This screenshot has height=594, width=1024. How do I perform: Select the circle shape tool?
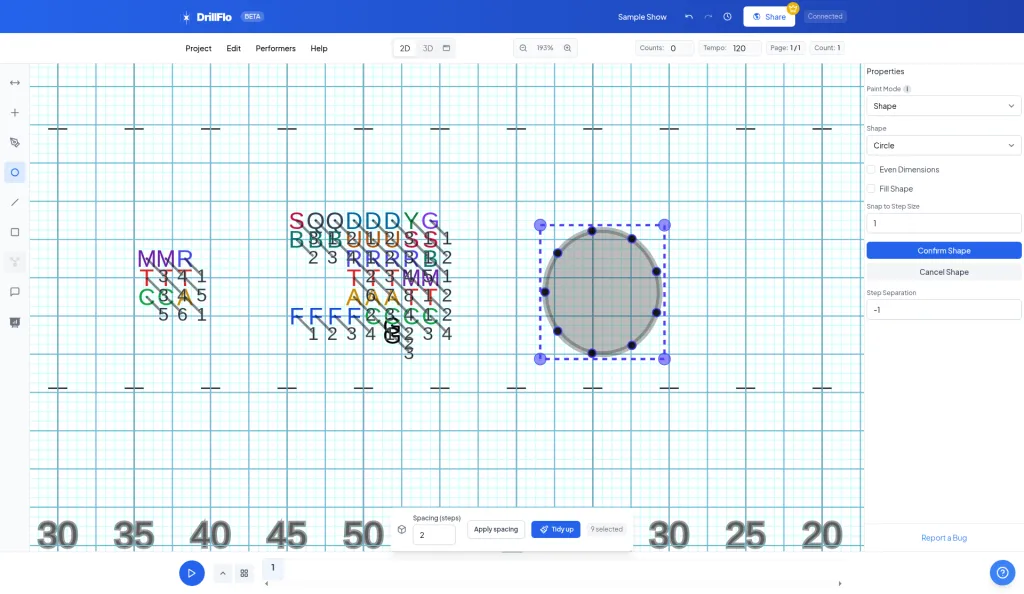tap(14, 172)
